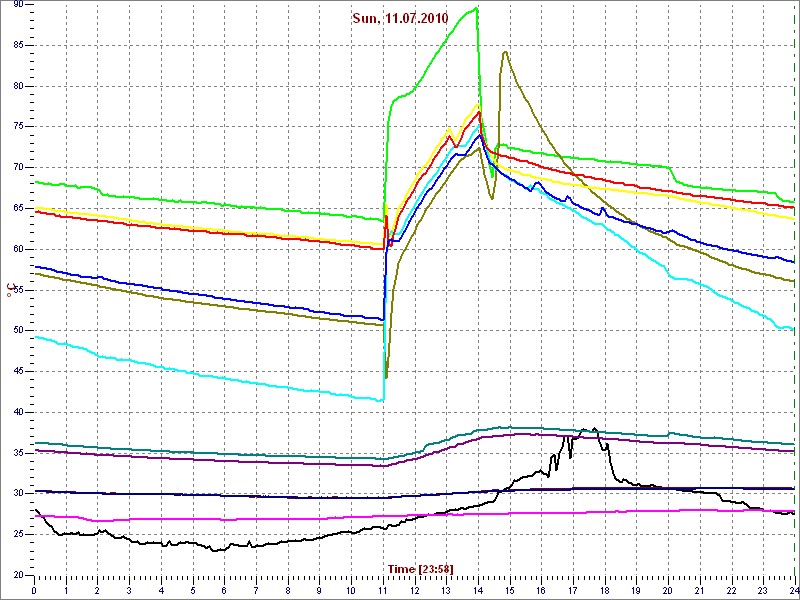Click the cyan curve's lowest point before the jump
Viewport: 800px width, 600px height.
(x=380, y=401)
